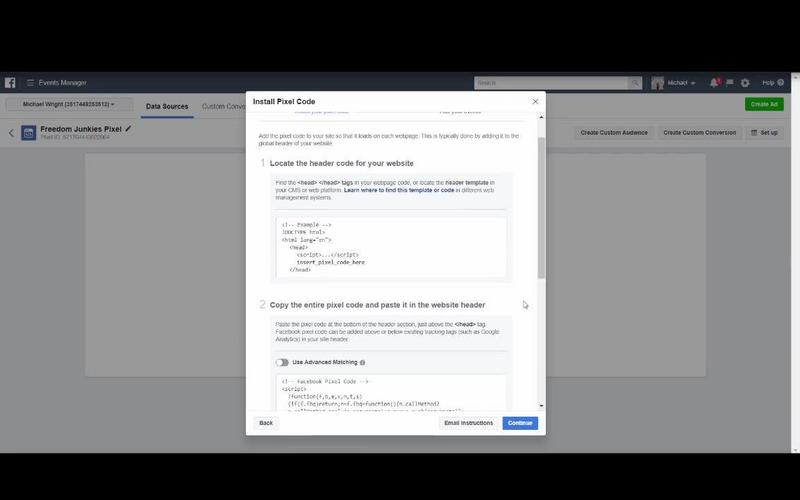The image size is (800, 500).
Task: Click the green Create Ad button
Action: (x=764, y=104)
